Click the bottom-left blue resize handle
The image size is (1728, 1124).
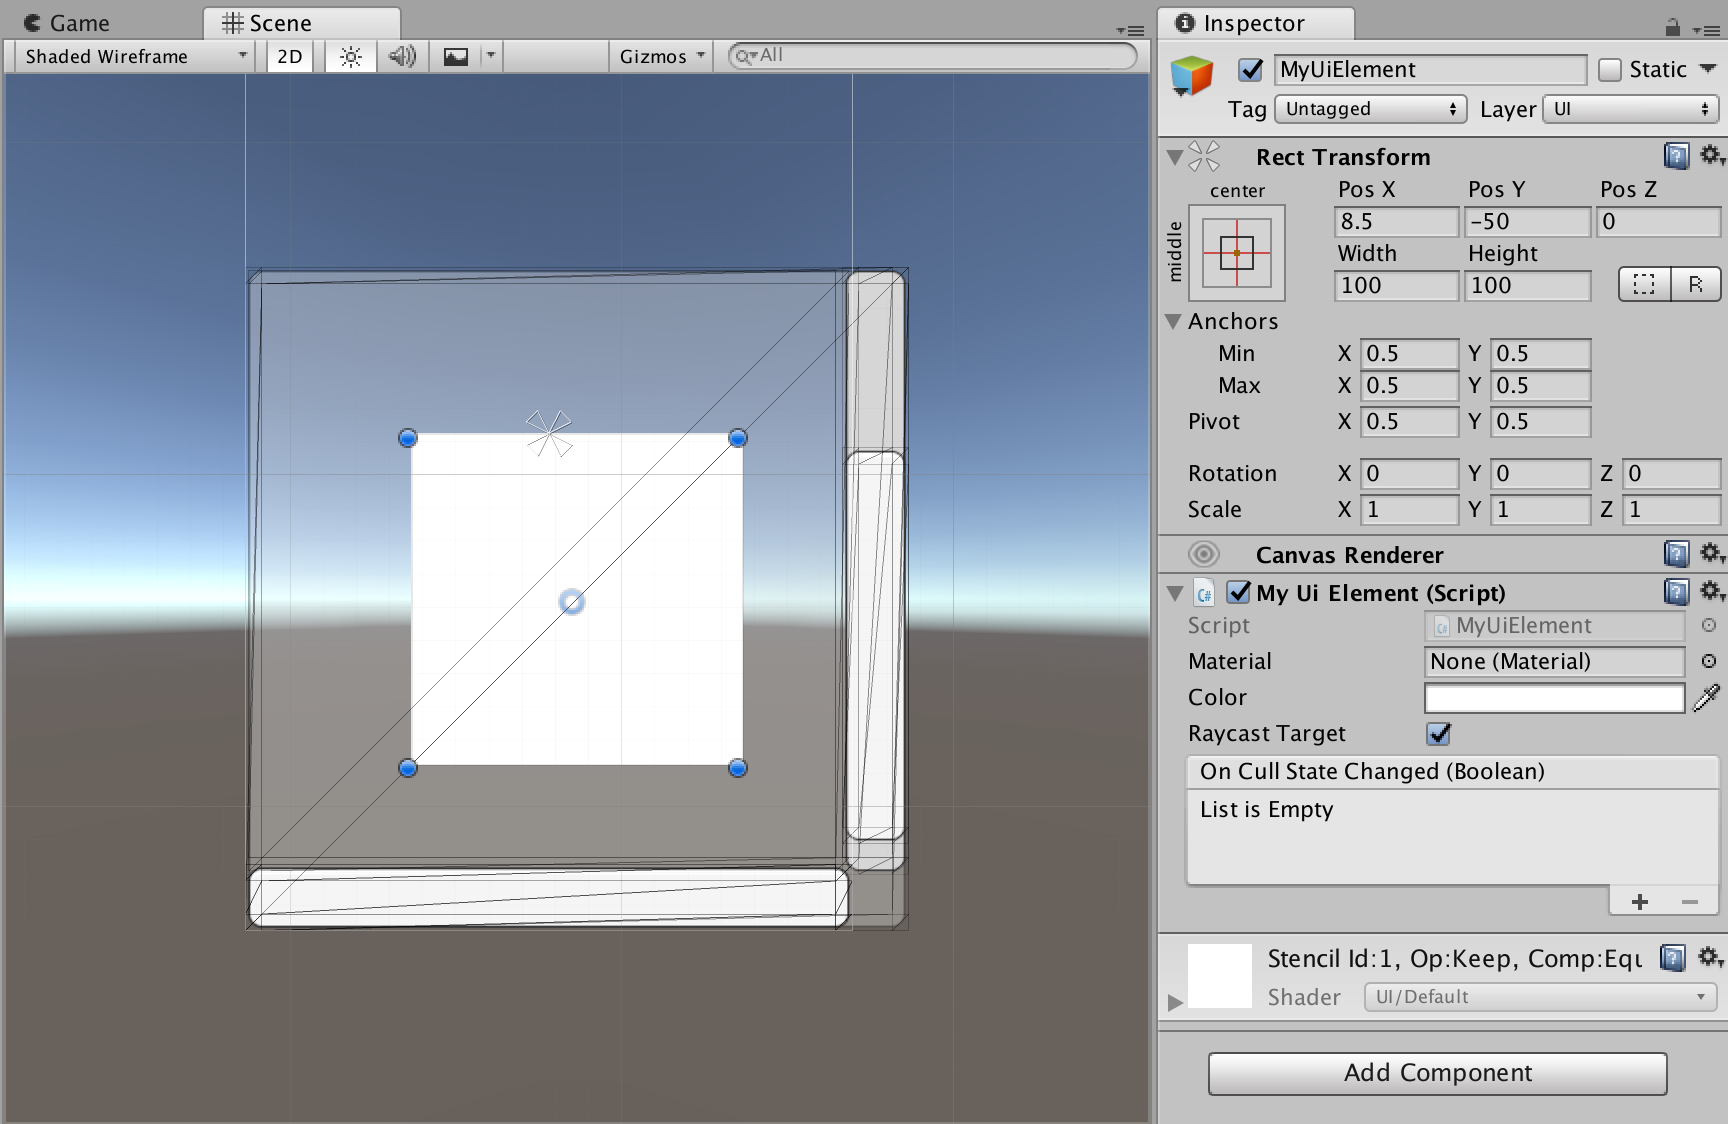tap(407, 768)
